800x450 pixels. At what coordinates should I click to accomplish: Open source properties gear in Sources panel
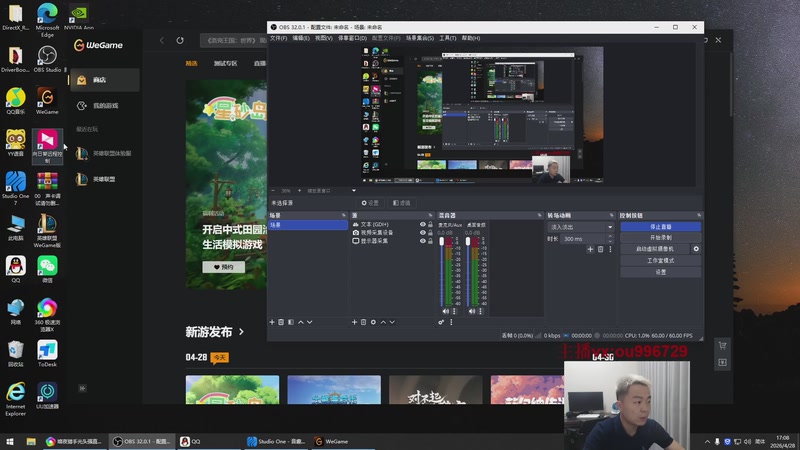373,322
